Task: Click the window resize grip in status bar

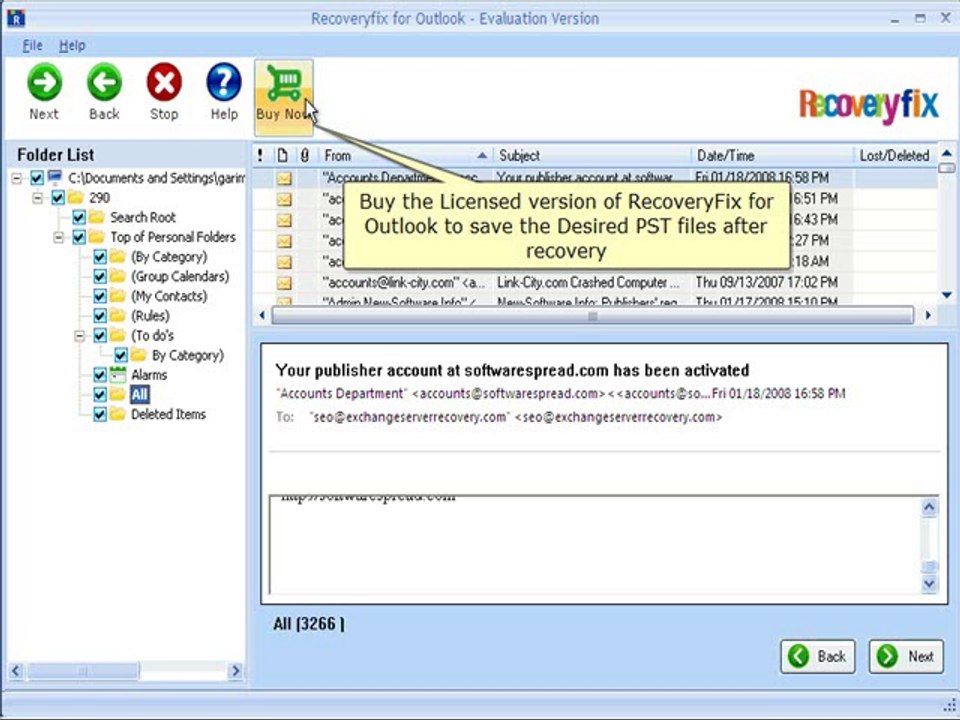Action: 949,705
